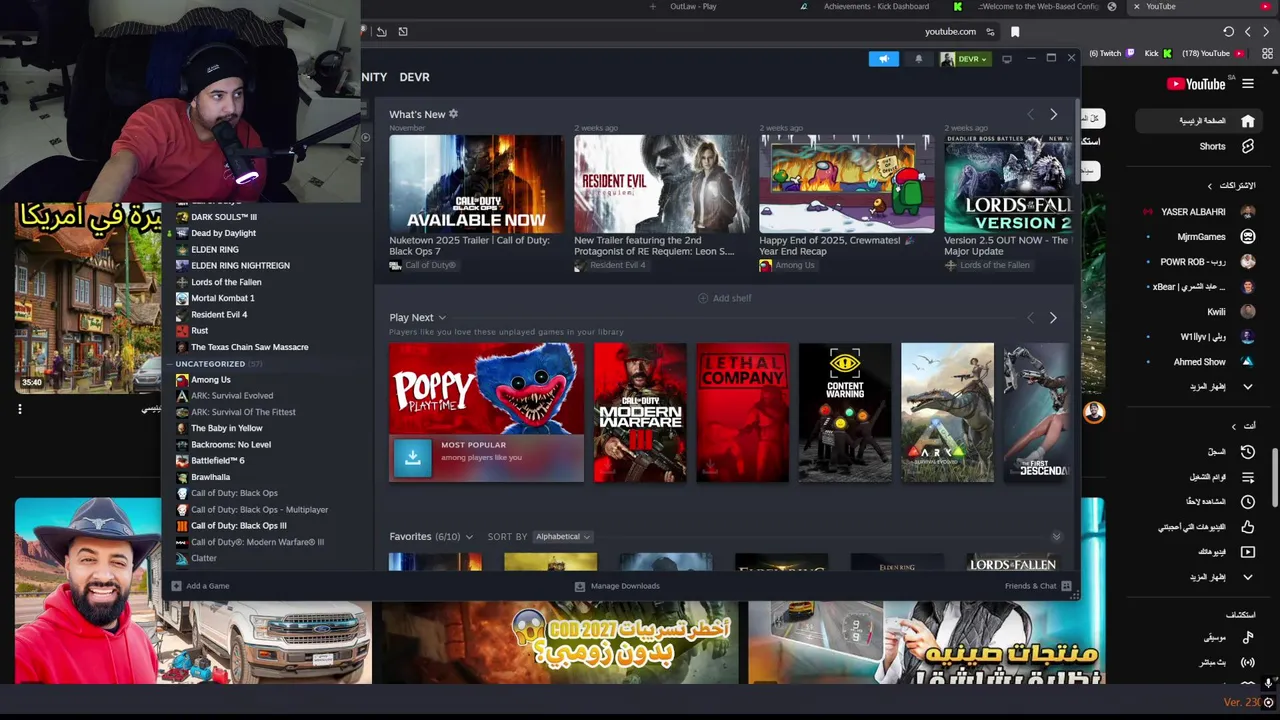Open the Resident Evil Requiem trailer news
1280x720 pixels.
tap(660, 196)
